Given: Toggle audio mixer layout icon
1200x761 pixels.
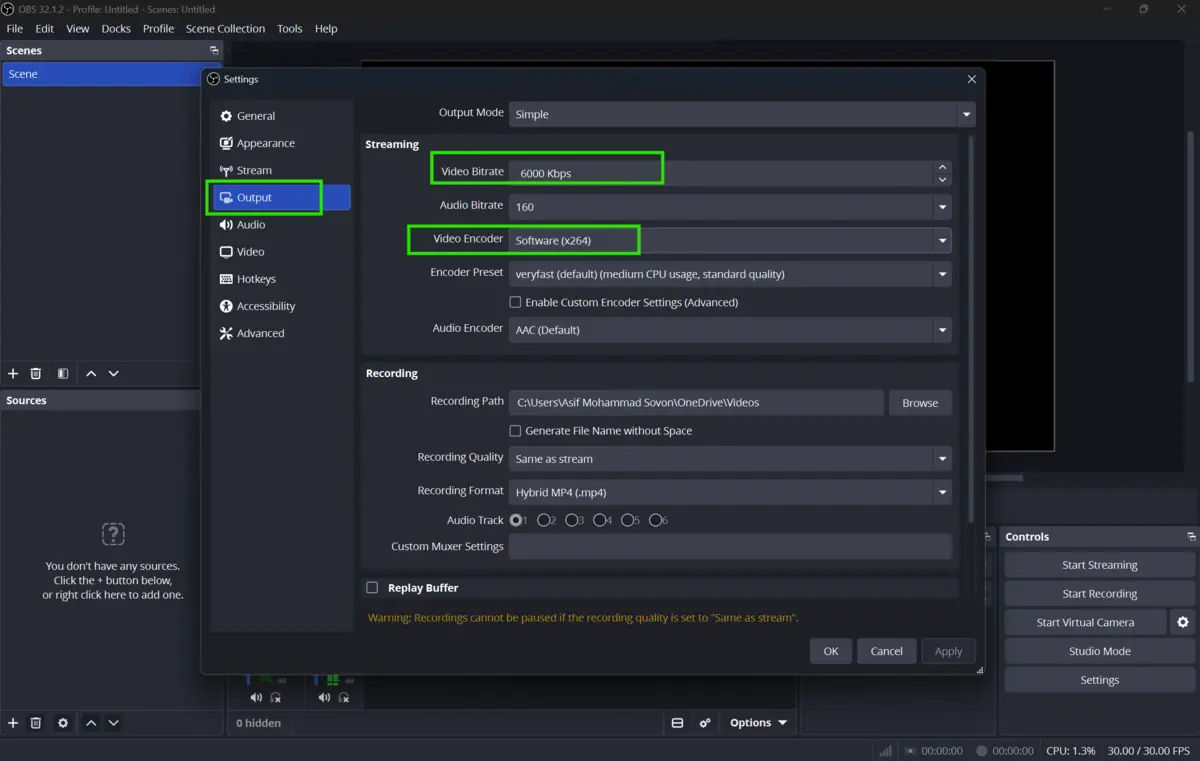Looking at the screenshot, I should coord(677,722).
